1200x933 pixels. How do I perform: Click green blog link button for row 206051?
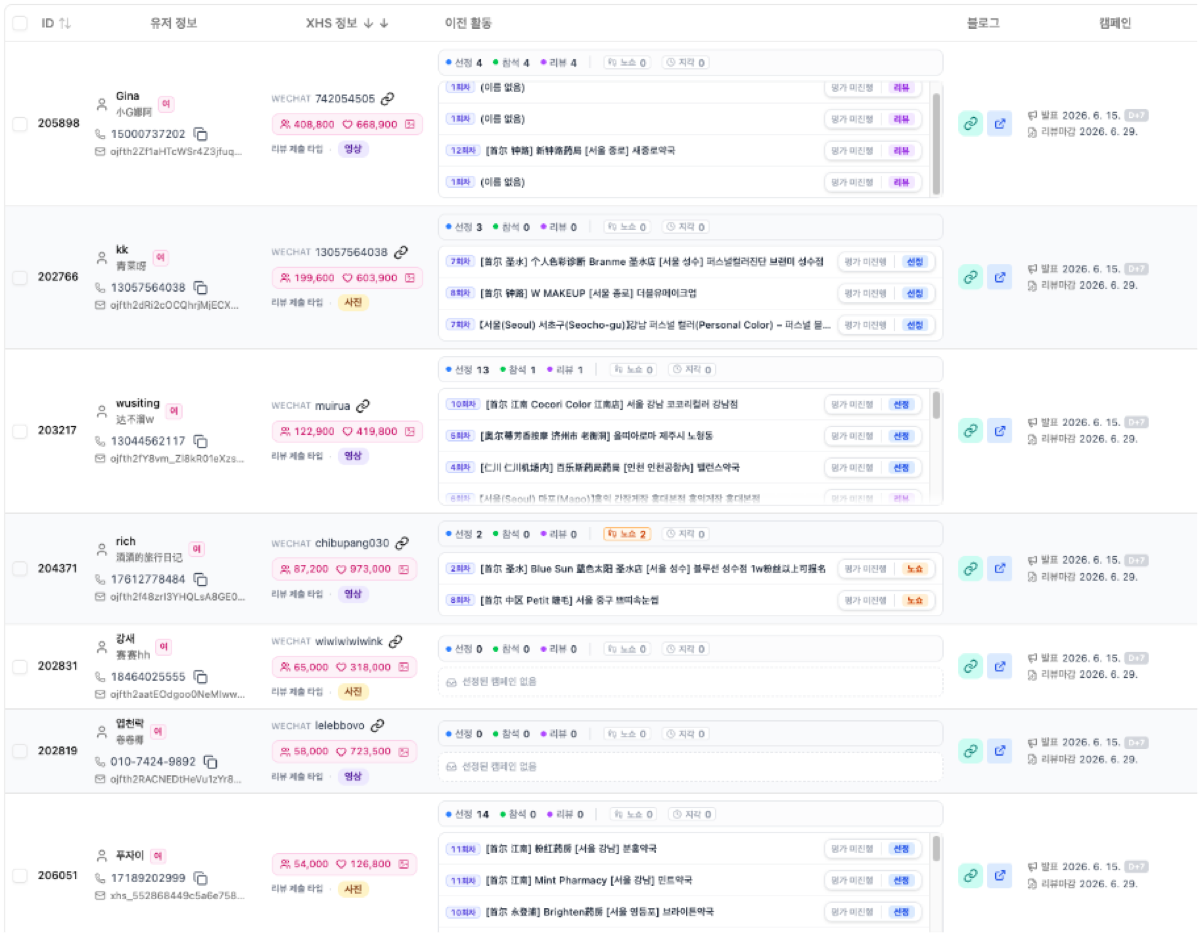tap(970, 876)
